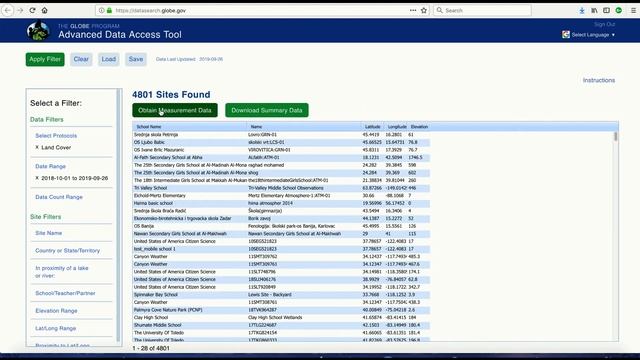This screenshot has height=360, width=640.
Task: Open the green padlock site info
Action: [x=109, y=10]
